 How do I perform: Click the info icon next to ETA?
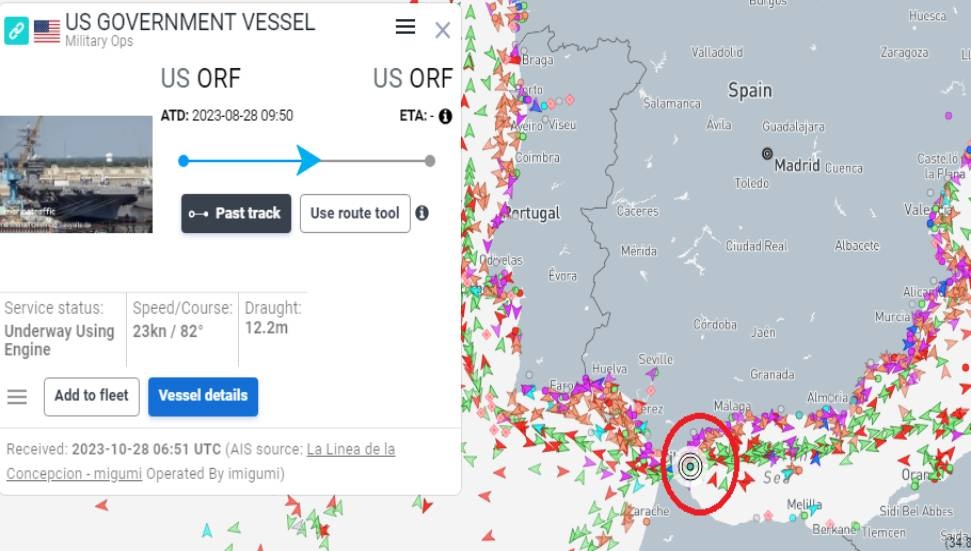coord(445,116)
